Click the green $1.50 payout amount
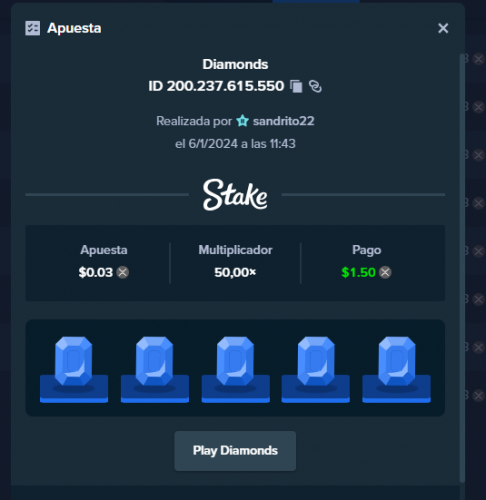 coord(358,272)
